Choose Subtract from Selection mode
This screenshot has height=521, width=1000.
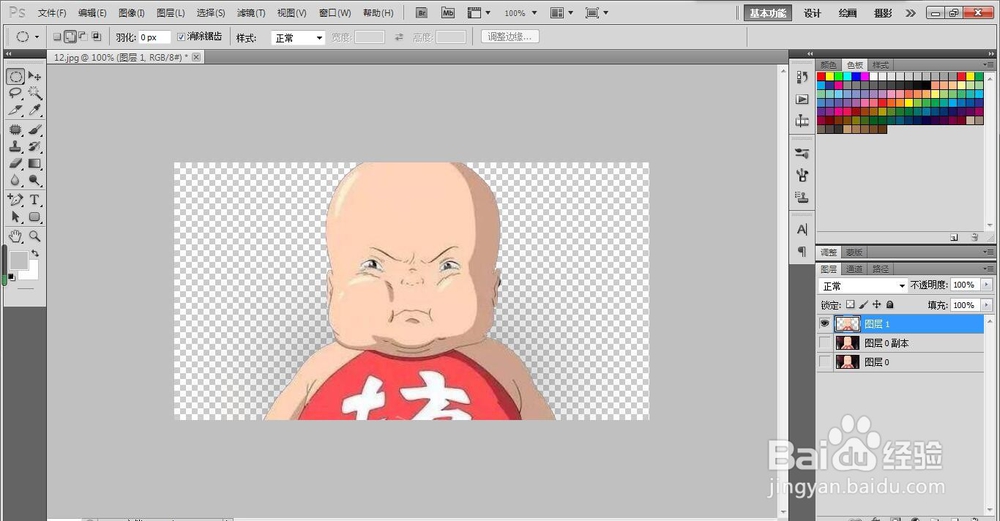tap(83, 37)
